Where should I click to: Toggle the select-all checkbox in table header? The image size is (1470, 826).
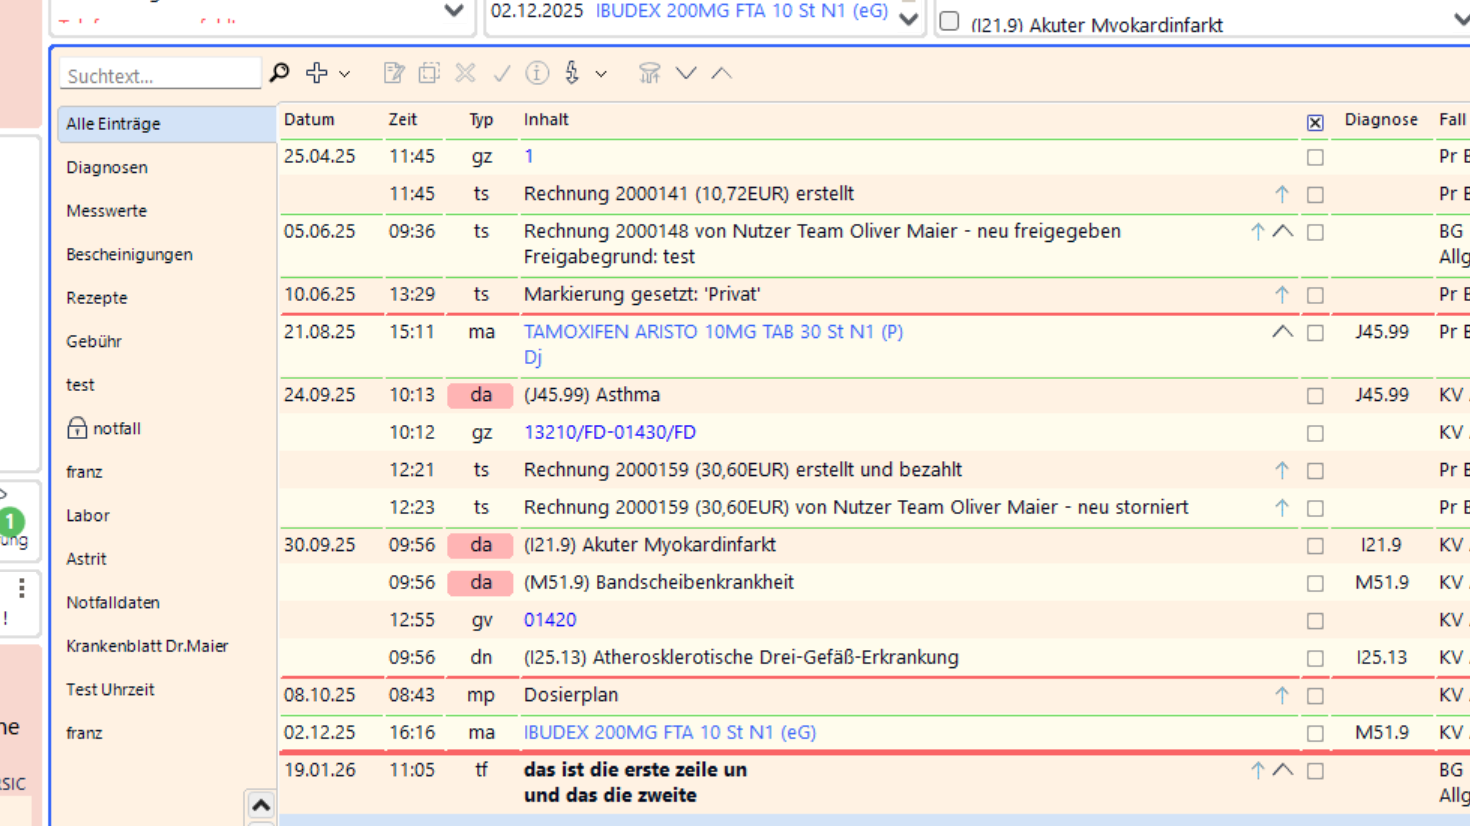pos(1315,122)
